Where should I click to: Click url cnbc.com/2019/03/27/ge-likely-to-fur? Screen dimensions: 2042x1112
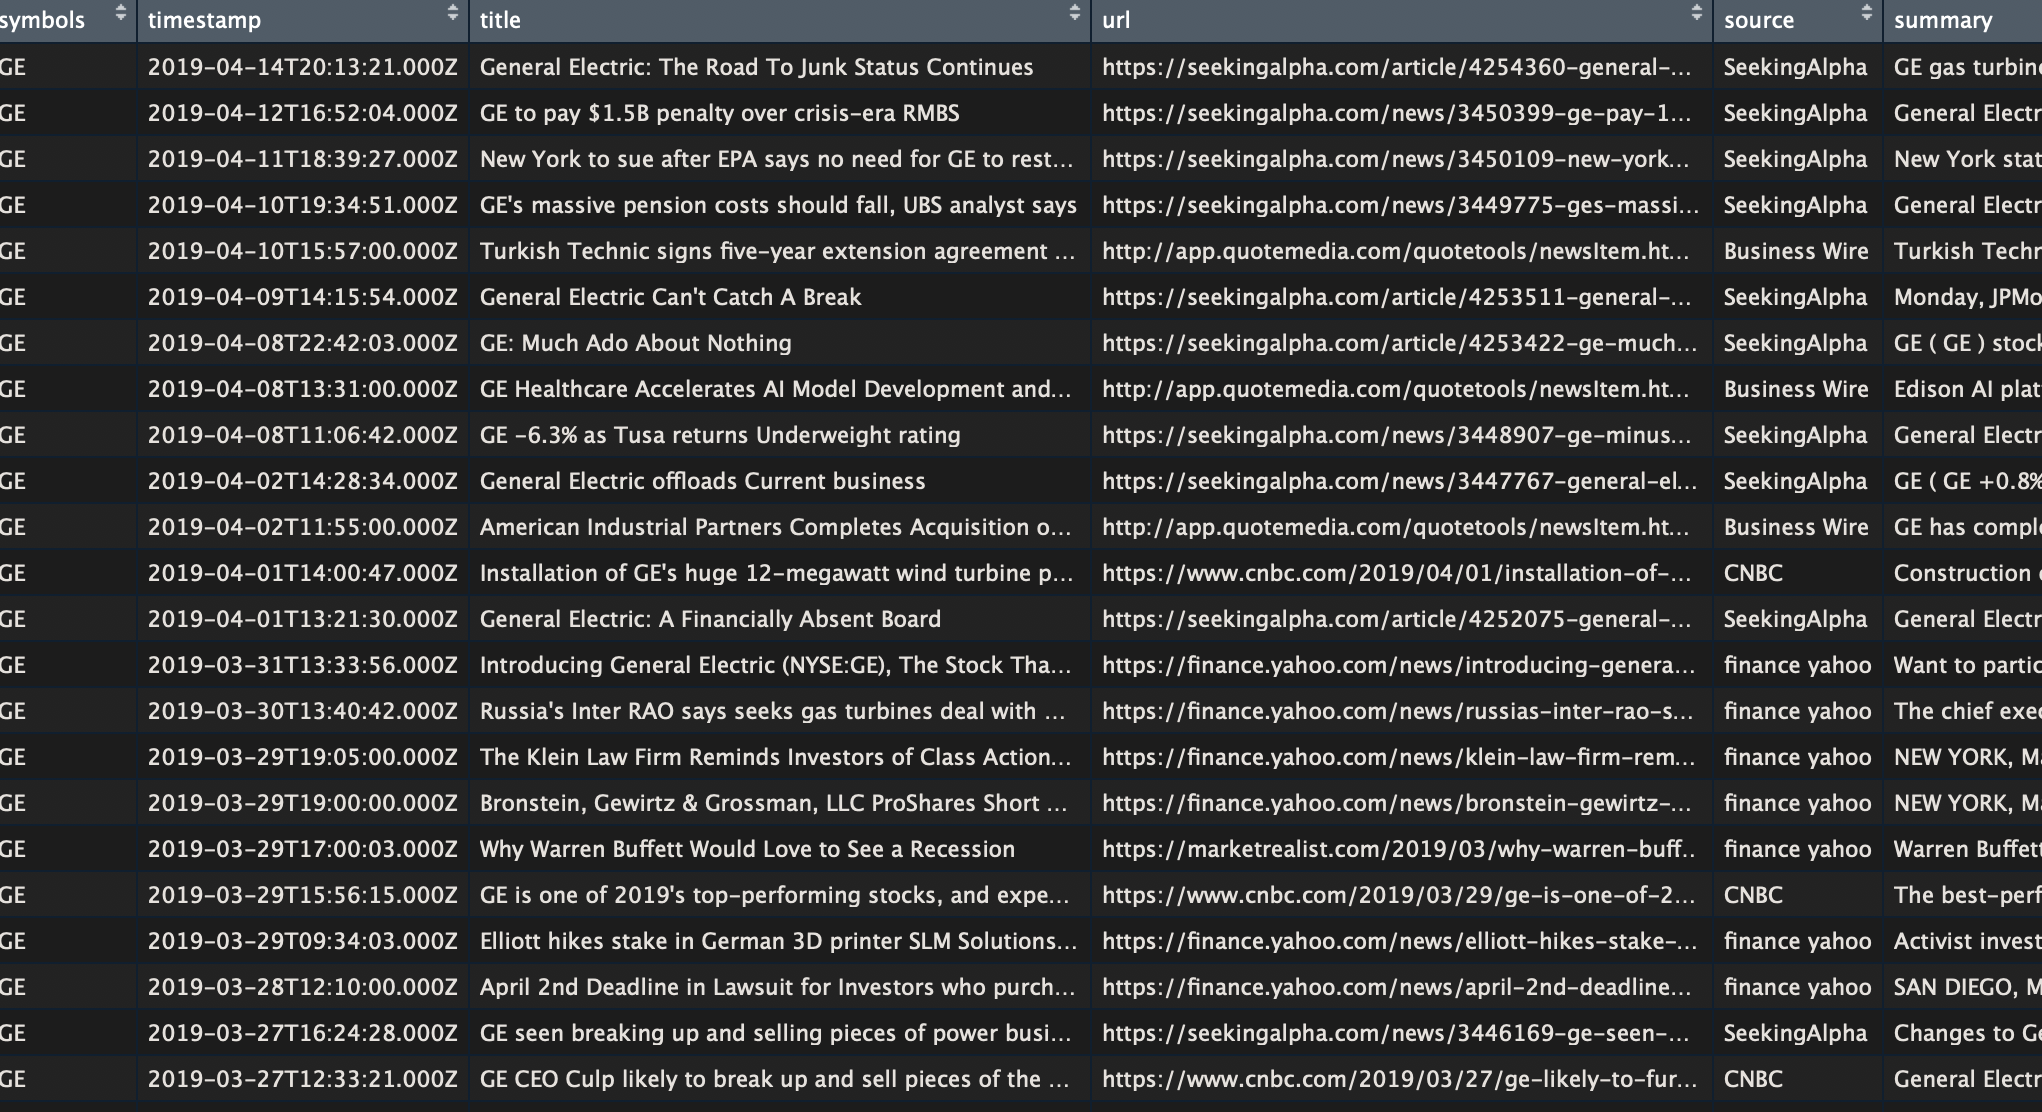(x=1399, y=1079)
